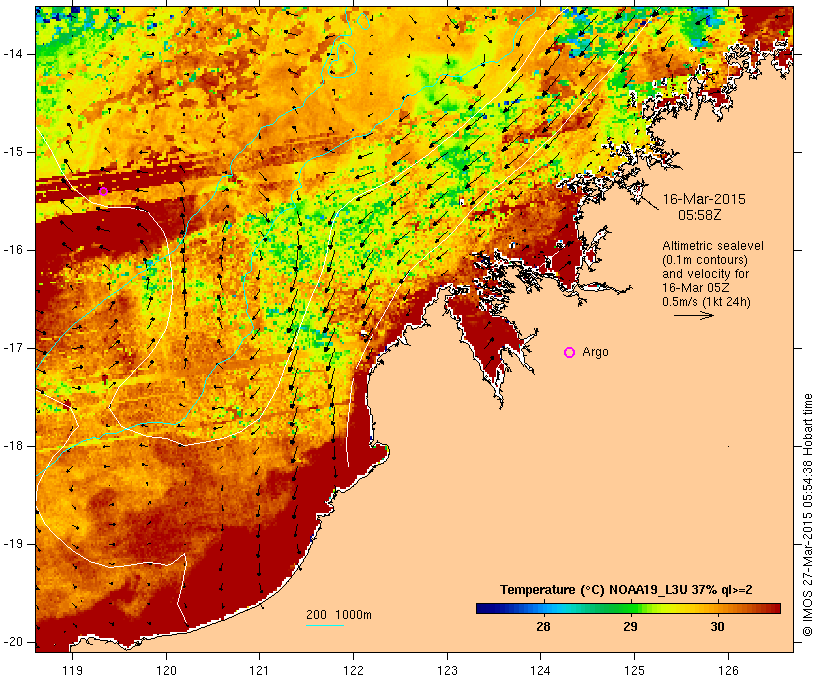
Task: Click the '05:58Z' time text
Action: tap(700, 215)
